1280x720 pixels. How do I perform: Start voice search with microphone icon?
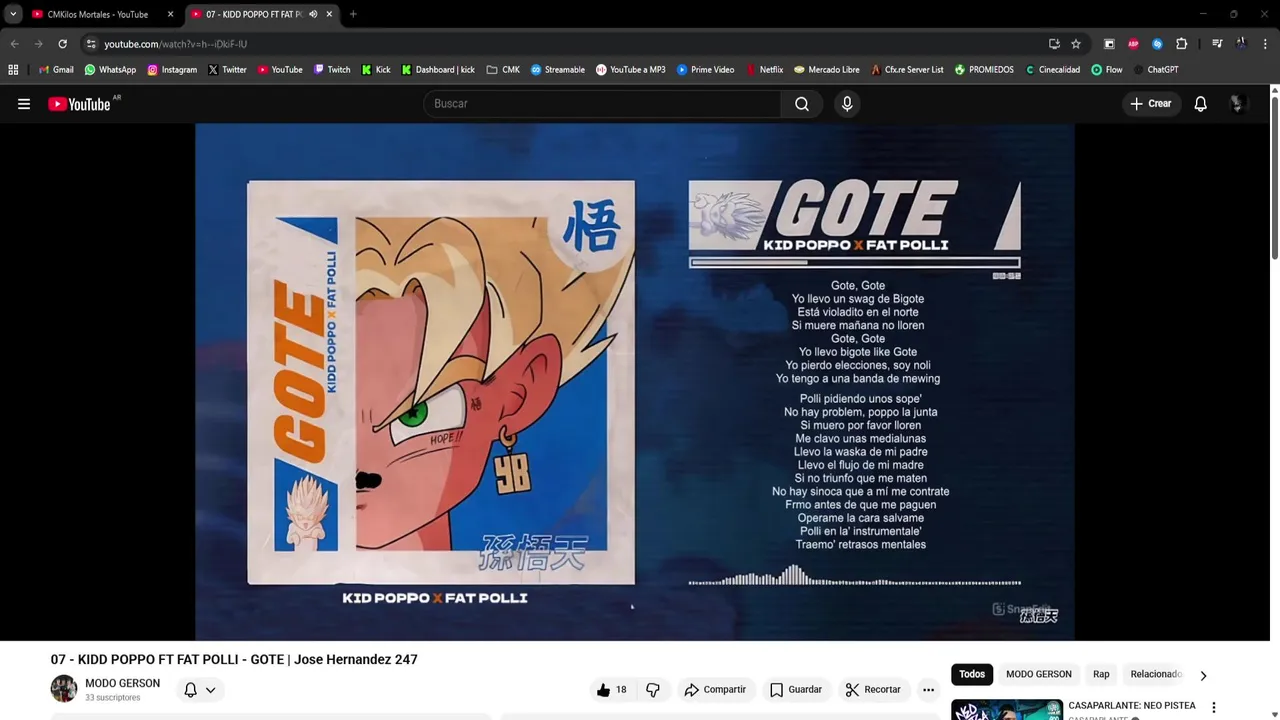click(x=847, y=104)
